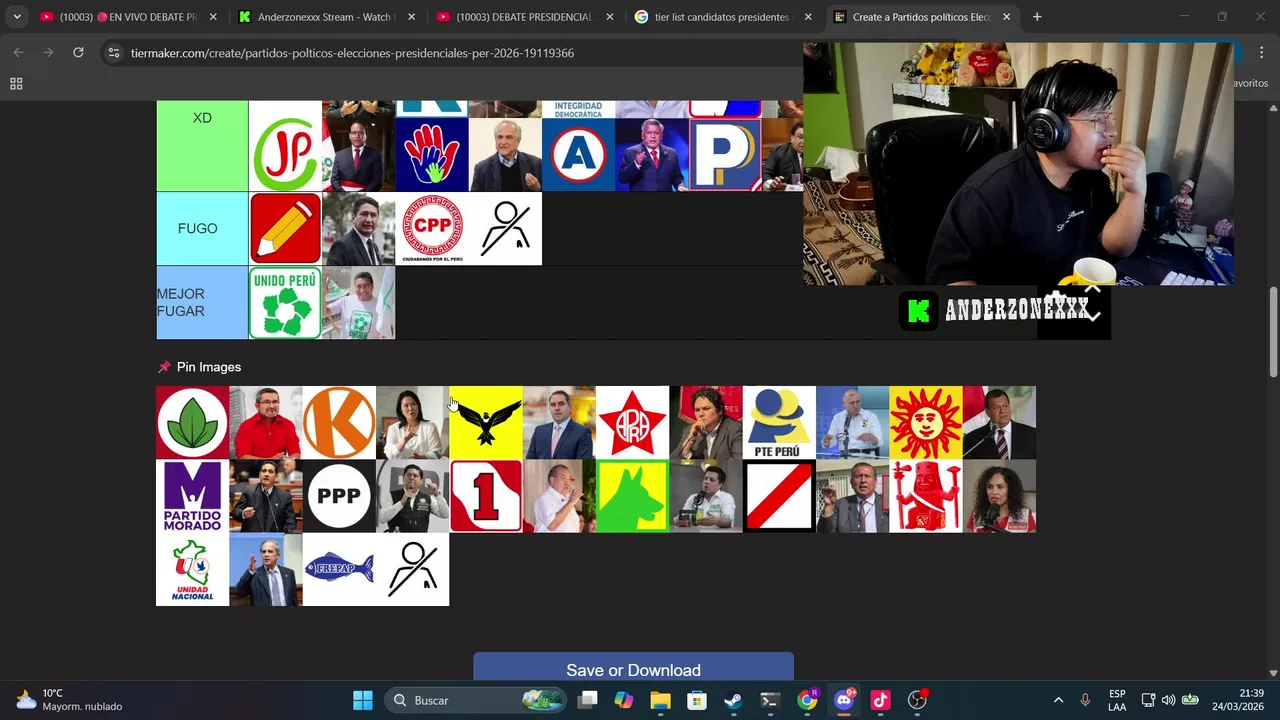Click the up chevron on webcam overlay
This screenshot has height=720, width=1280.
[x=1092, y=289]
